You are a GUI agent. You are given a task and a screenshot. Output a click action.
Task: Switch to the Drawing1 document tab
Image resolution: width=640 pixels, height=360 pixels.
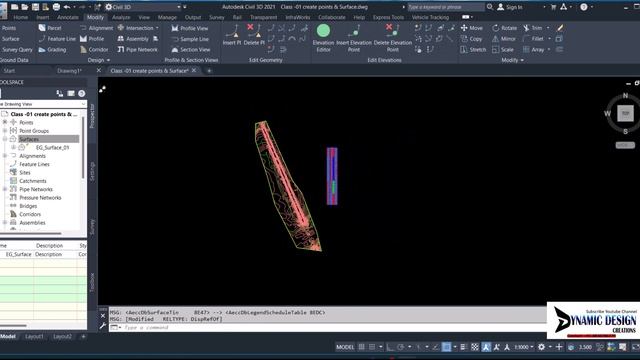pos(69,71)
